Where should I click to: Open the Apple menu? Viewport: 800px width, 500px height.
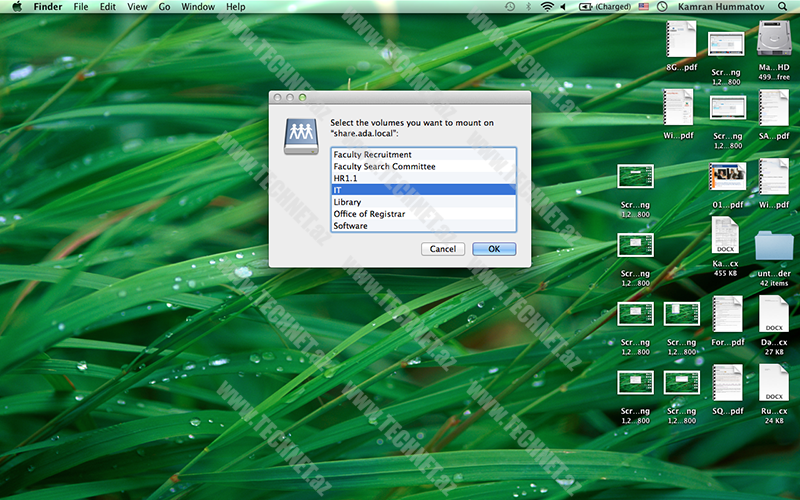click(17, 7)
